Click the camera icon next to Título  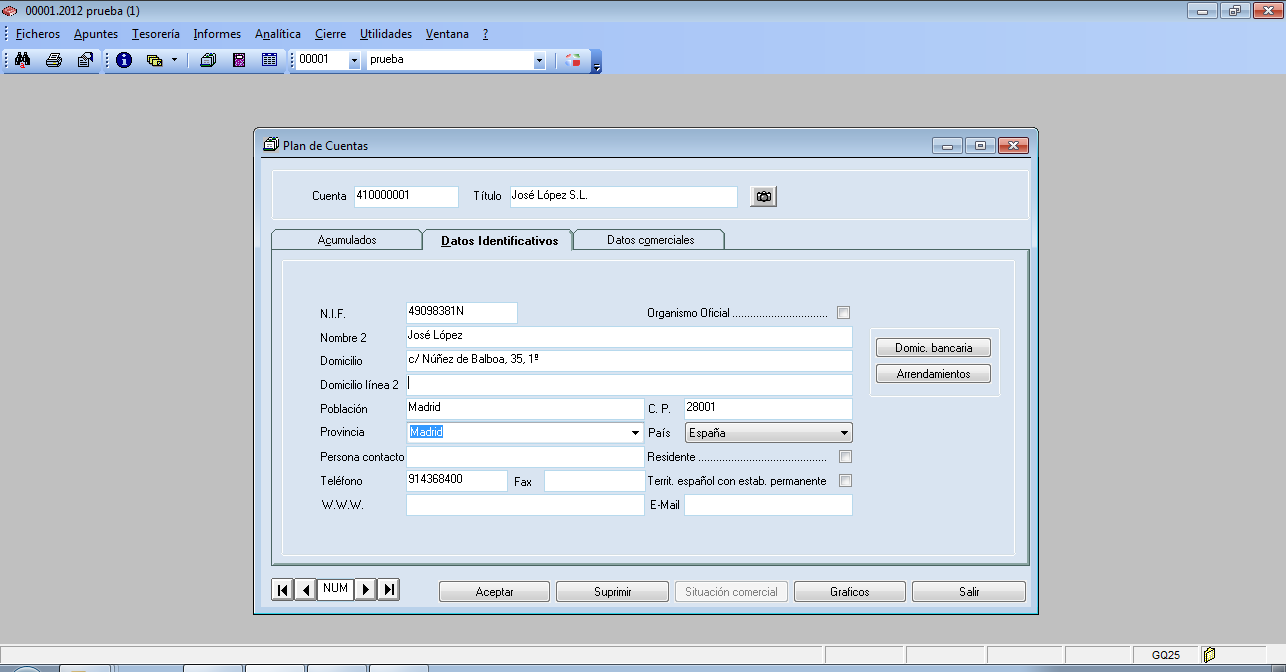(x=764, y=197)
